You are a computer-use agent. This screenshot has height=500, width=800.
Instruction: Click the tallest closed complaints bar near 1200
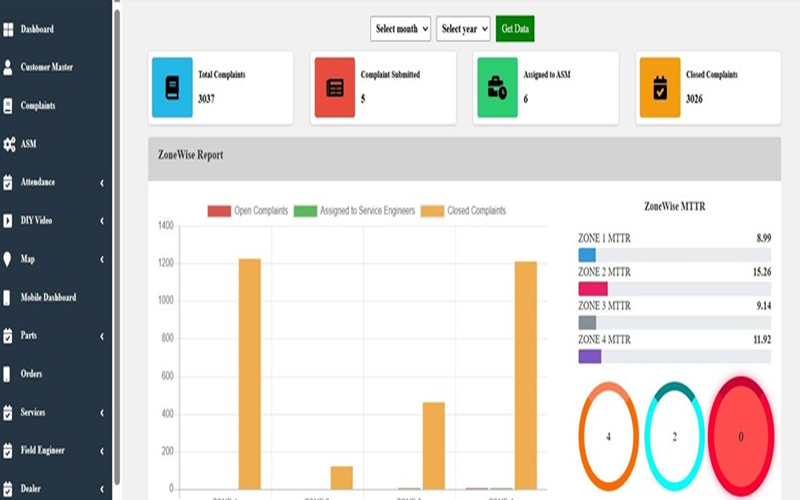[x=249, y=374]
